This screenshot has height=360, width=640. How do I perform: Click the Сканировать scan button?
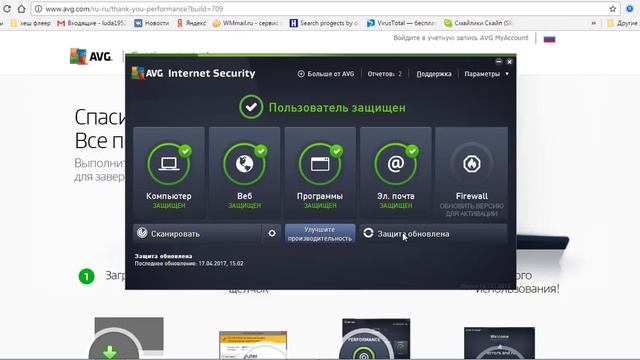197,233
